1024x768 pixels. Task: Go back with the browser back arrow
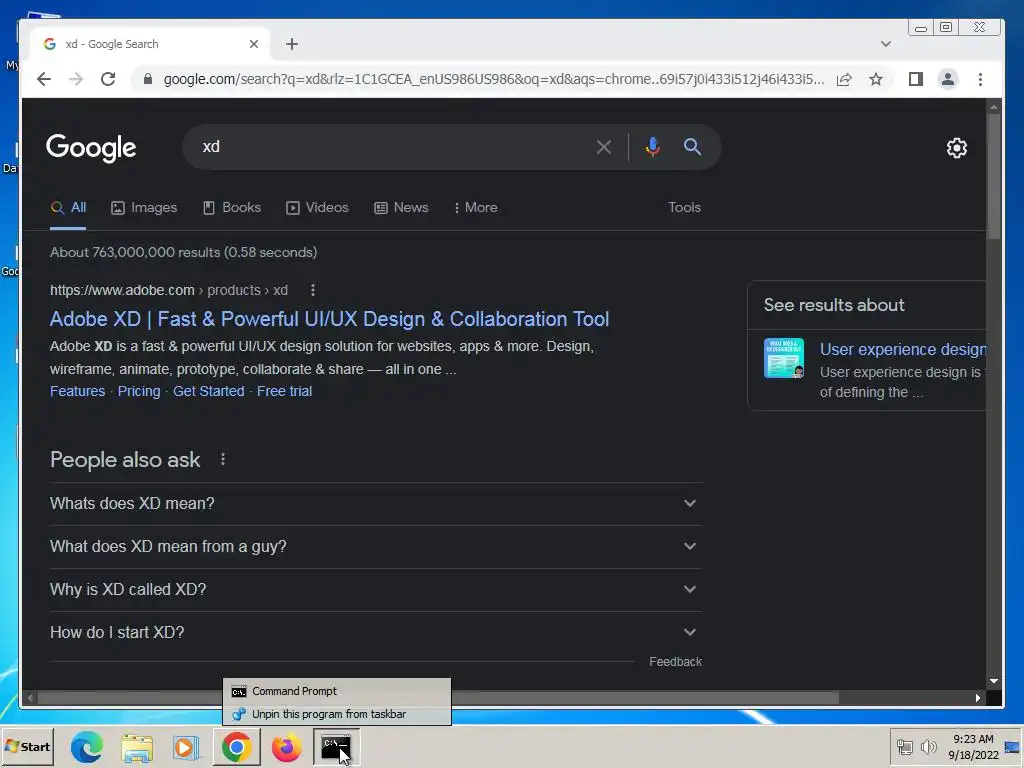pyautogui.click(x=44, y=79)
